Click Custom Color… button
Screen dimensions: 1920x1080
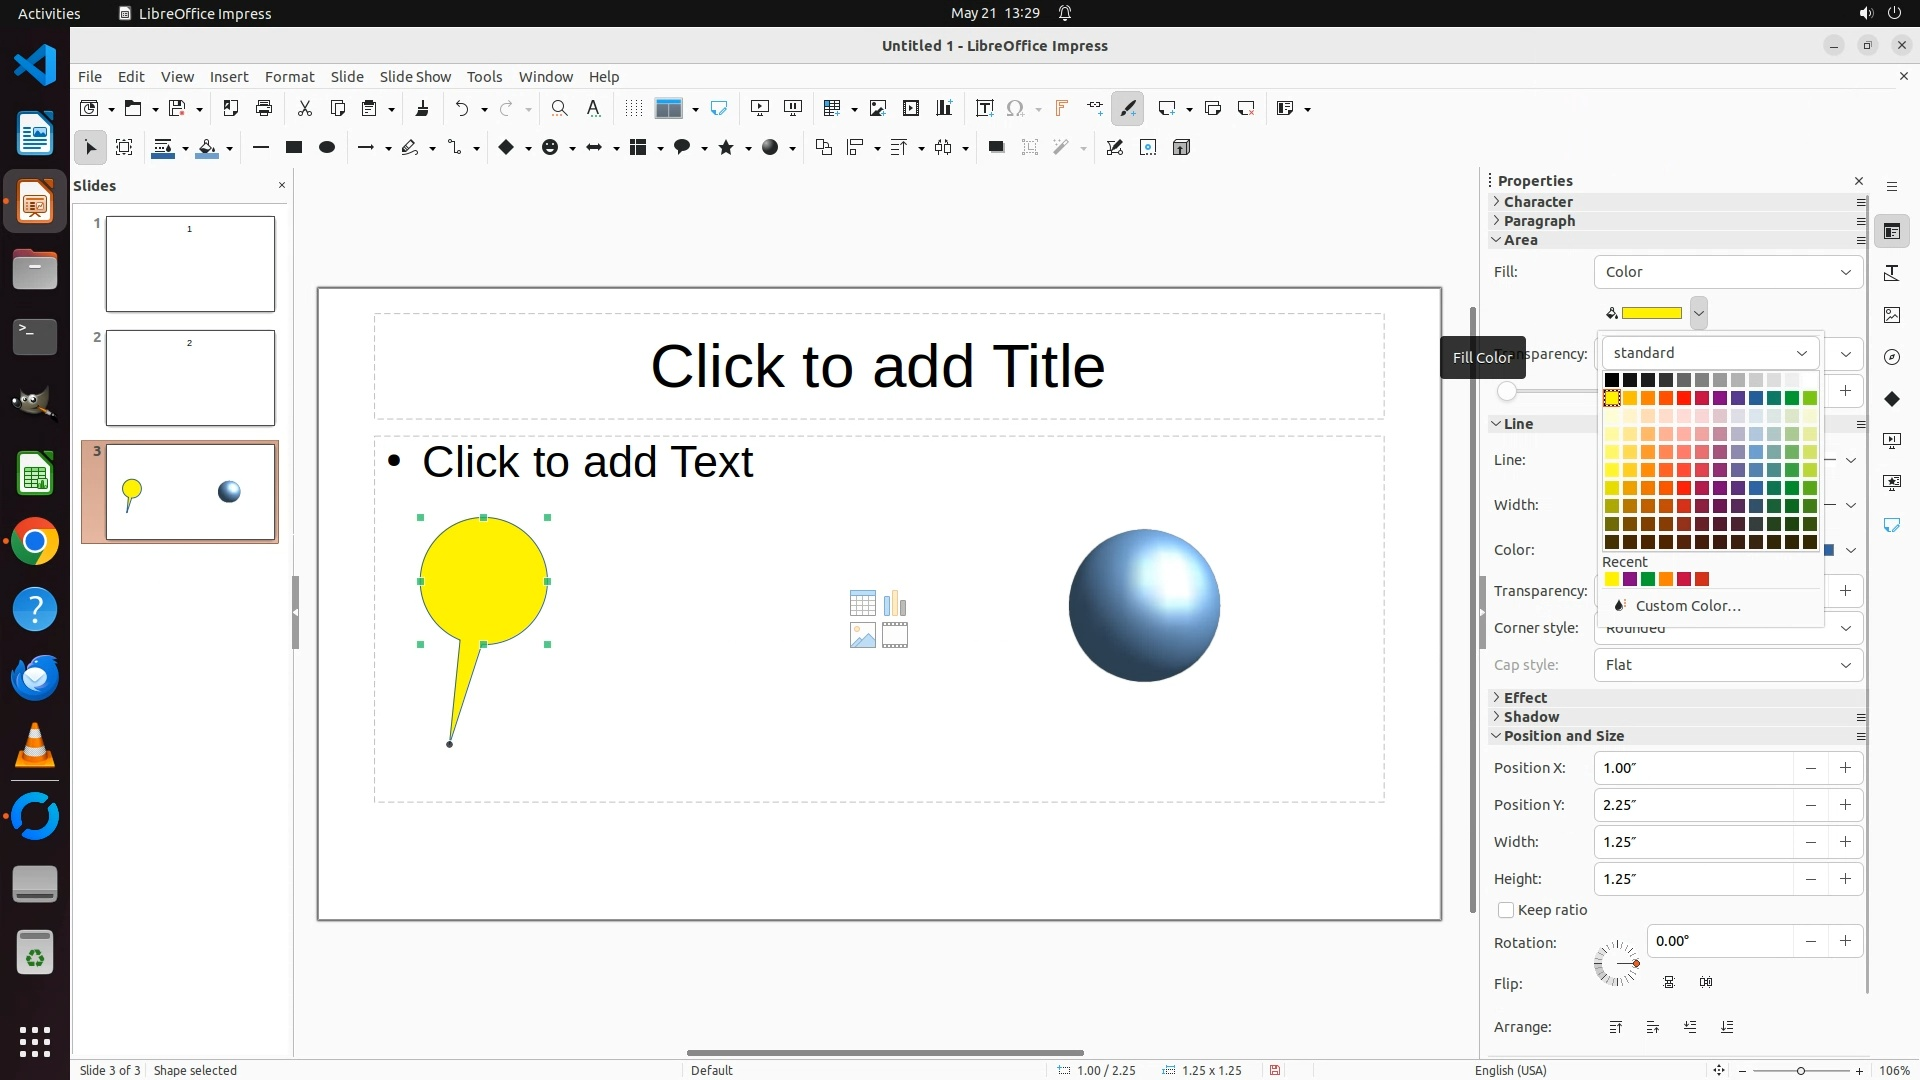pos(1687,606)
